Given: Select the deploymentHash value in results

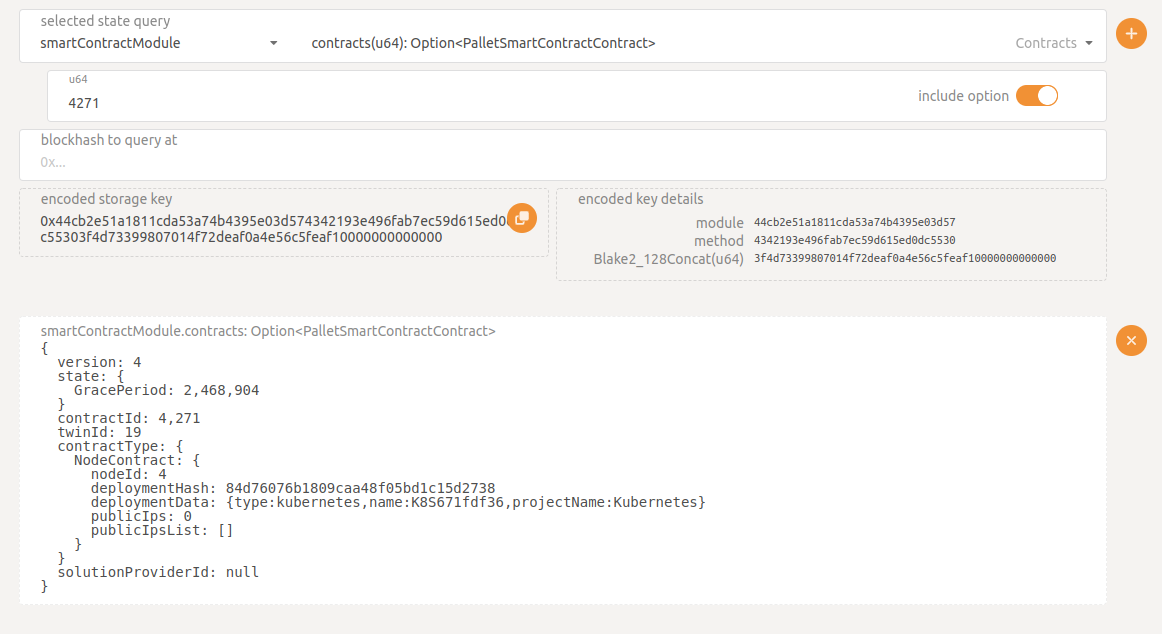Looking at the screenshot, I should (x=360, y=488).
